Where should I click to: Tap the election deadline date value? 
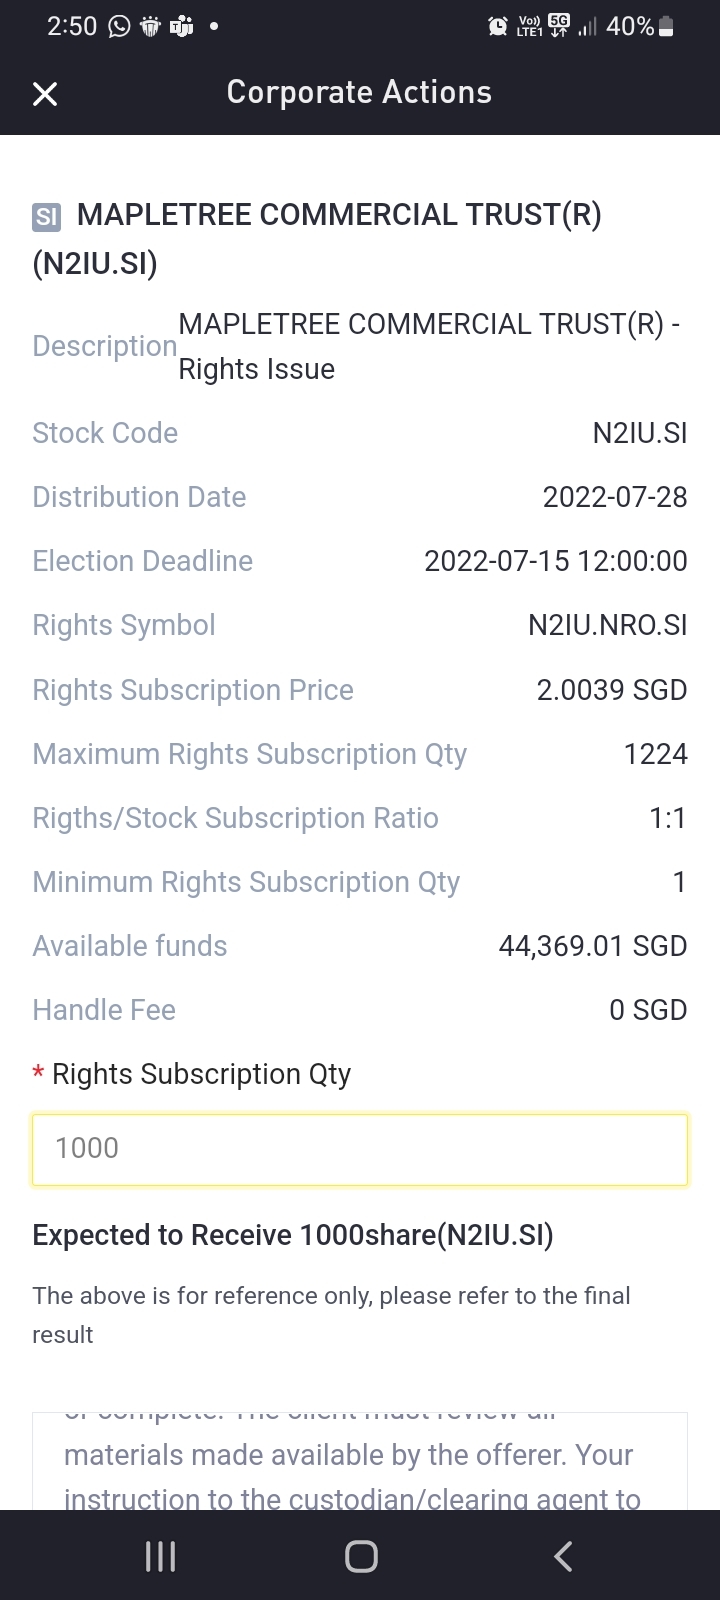point(555,561)
